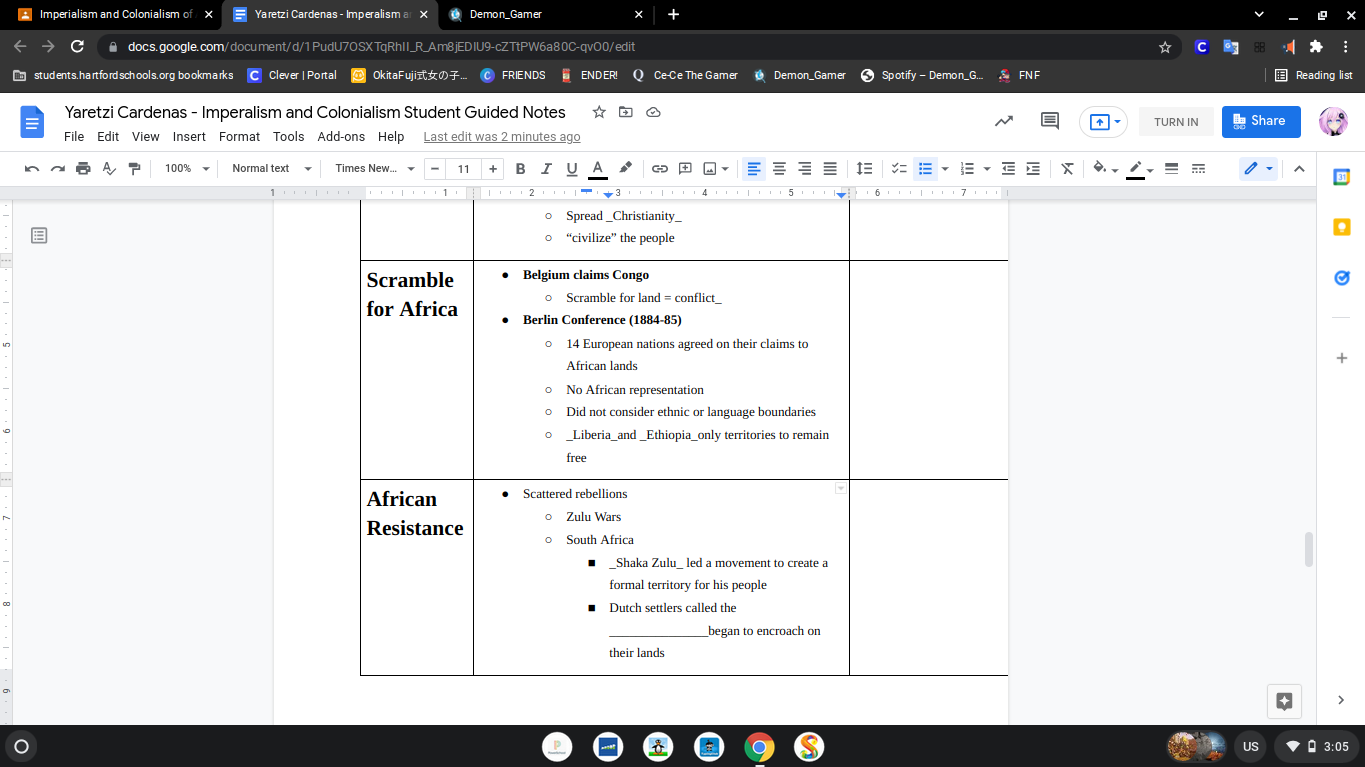Get add-ons with plus icon
Image resolution: width=1365 pixels, height=767 pixels.
1342,358
